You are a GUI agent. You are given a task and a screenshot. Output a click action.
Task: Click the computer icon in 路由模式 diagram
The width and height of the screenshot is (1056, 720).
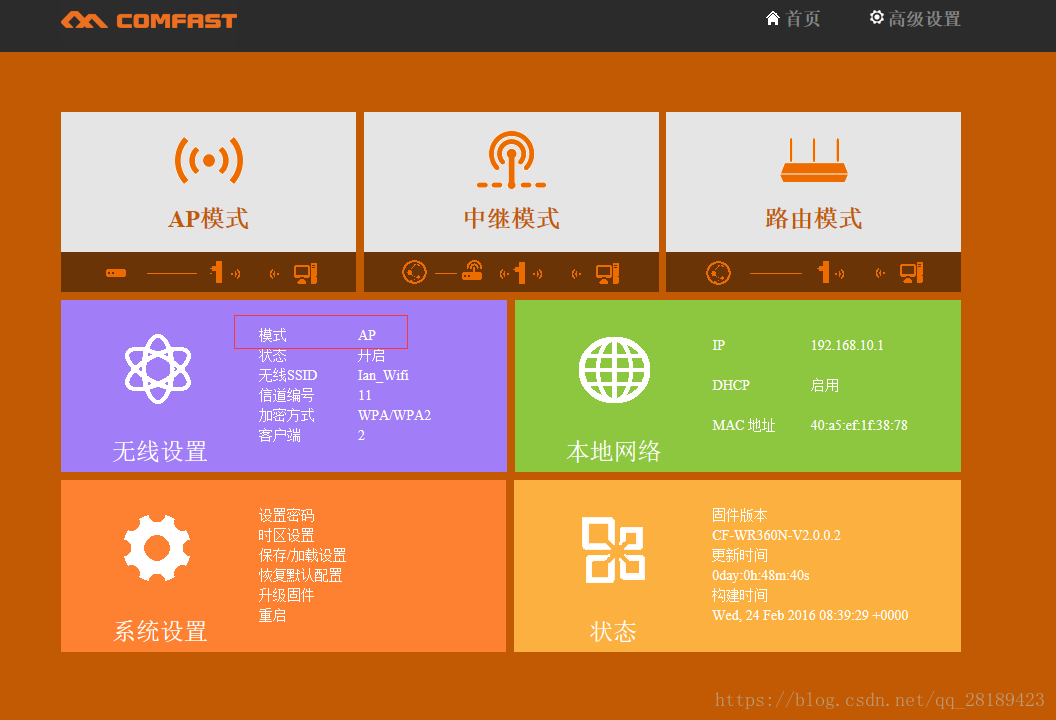click(911, 273)
